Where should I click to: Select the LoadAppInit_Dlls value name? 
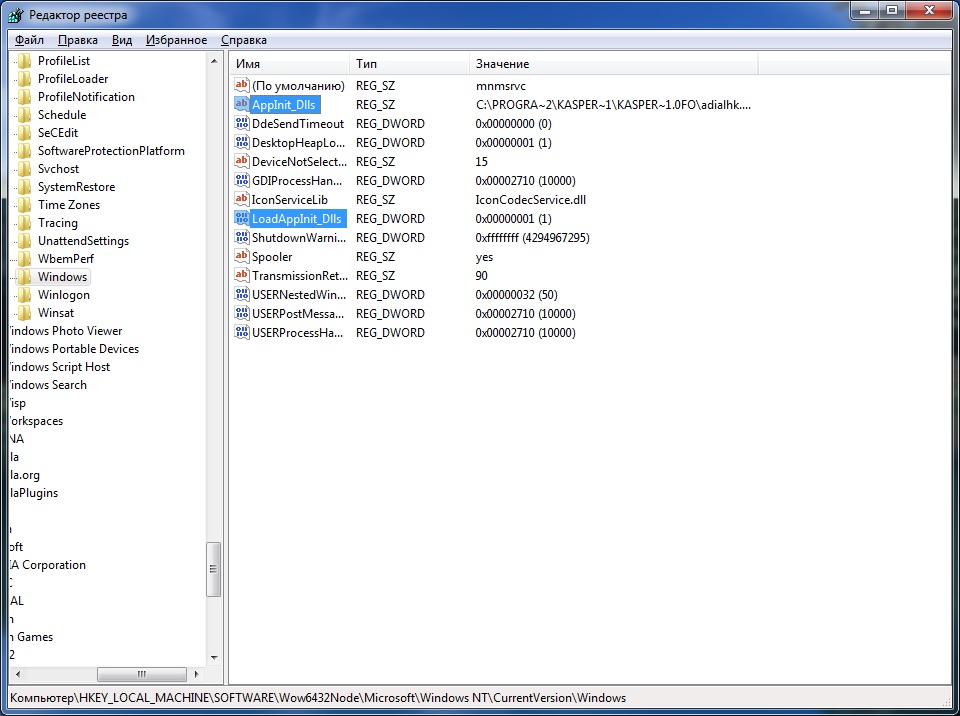(298, 219)
